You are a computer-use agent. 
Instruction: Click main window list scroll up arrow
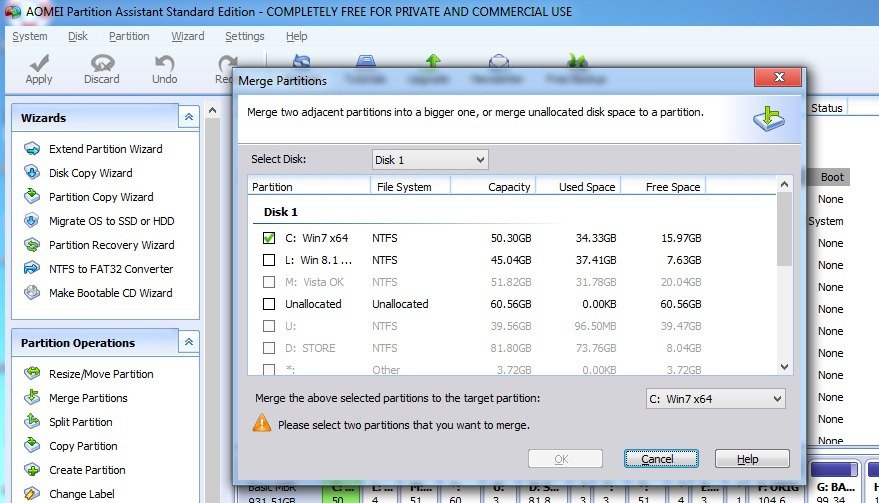click(x=212, y=110)
